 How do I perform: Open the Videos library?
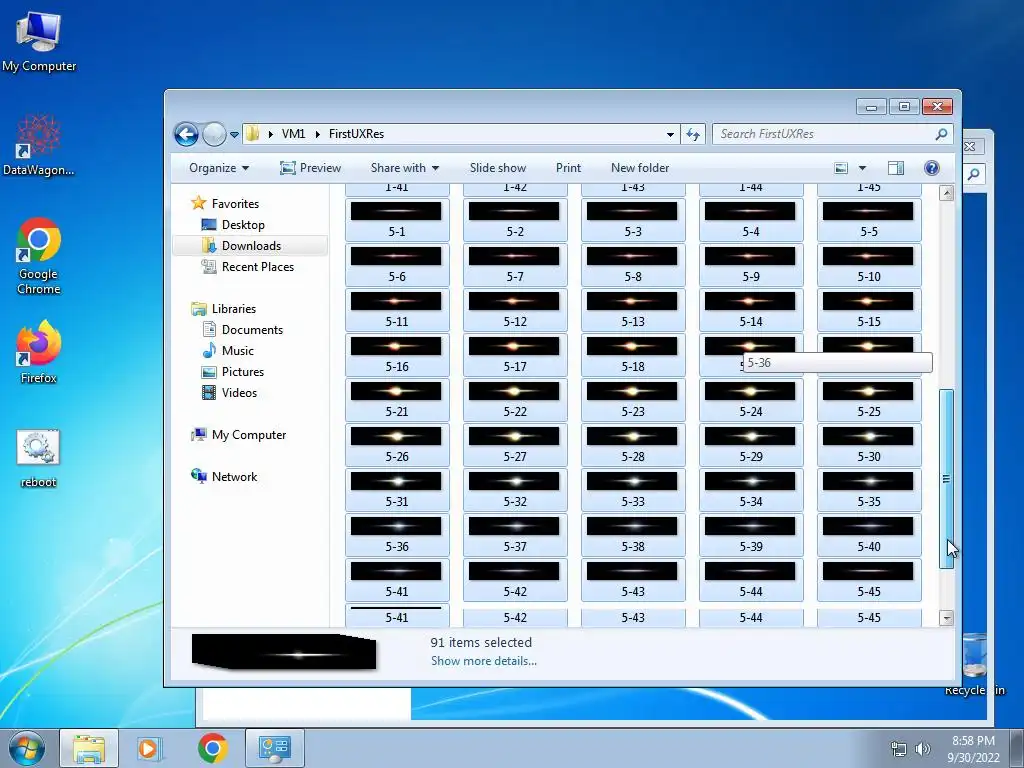pyautogui.click(x=229, y=392)
